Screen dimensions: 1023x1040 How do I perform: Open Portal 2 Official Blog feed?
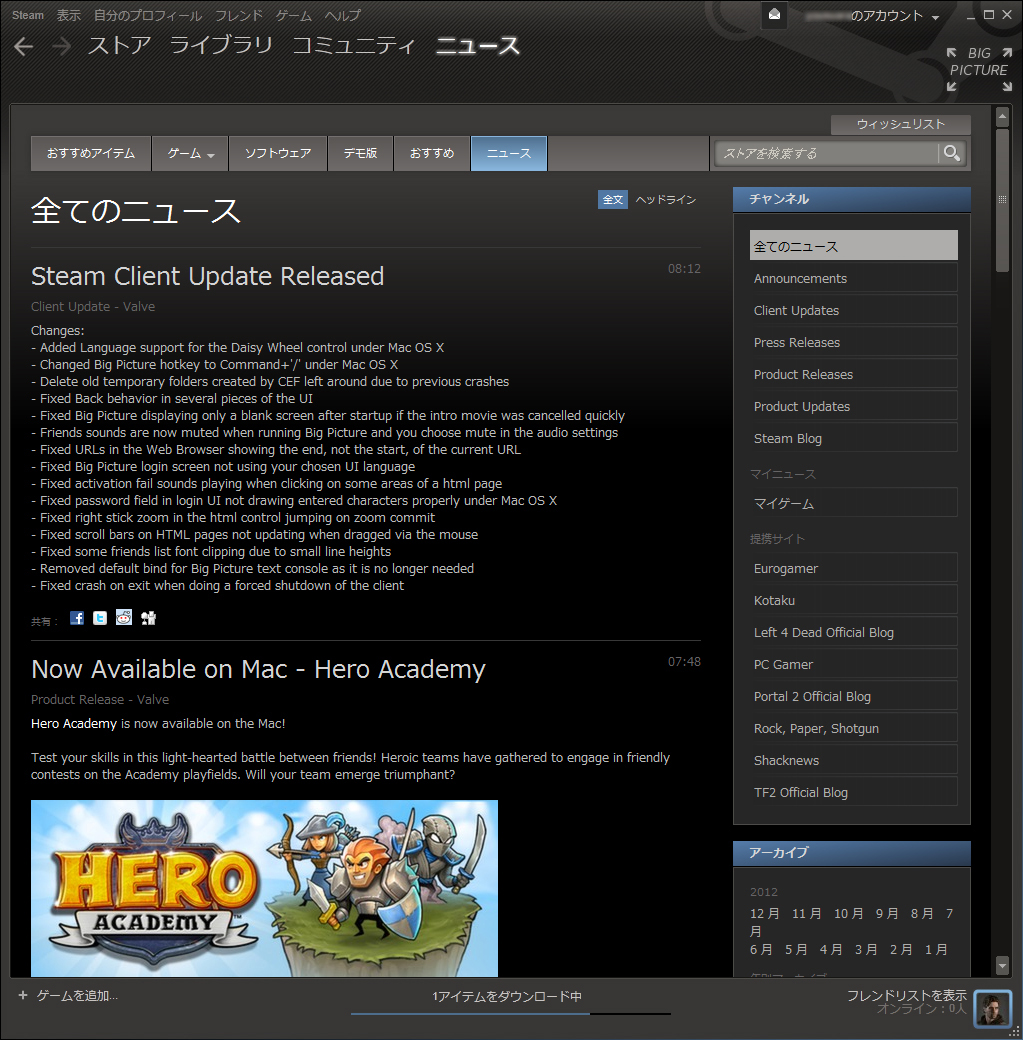853,696
